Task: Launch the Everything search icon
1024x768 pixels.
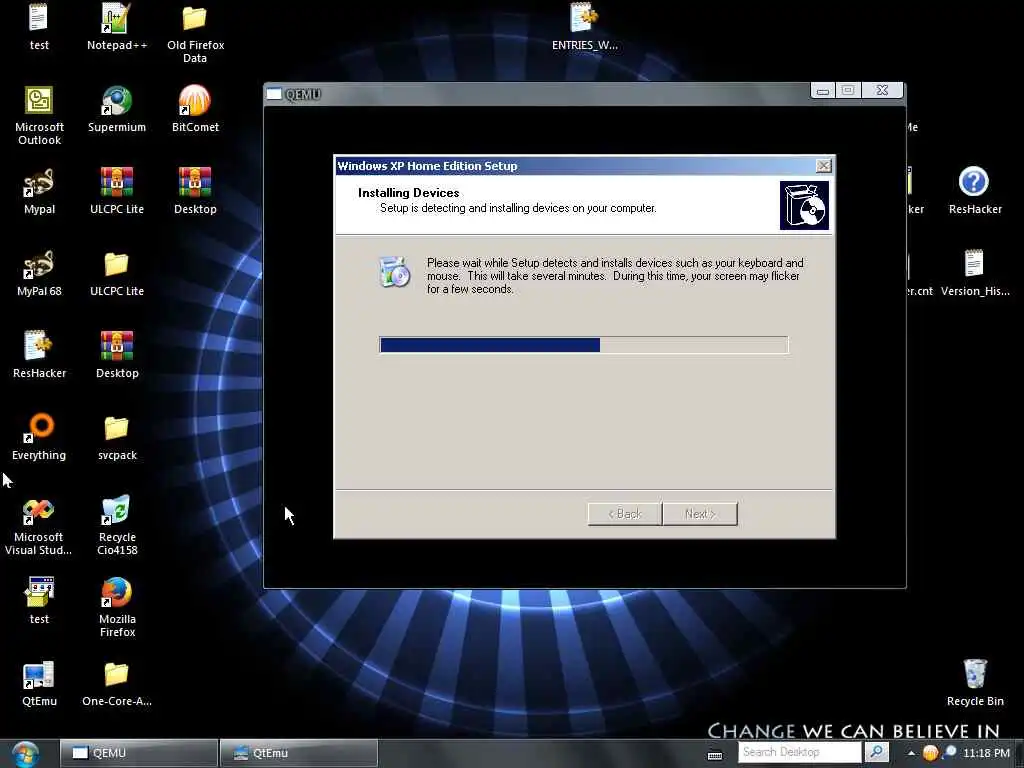Action: point(39,428)
